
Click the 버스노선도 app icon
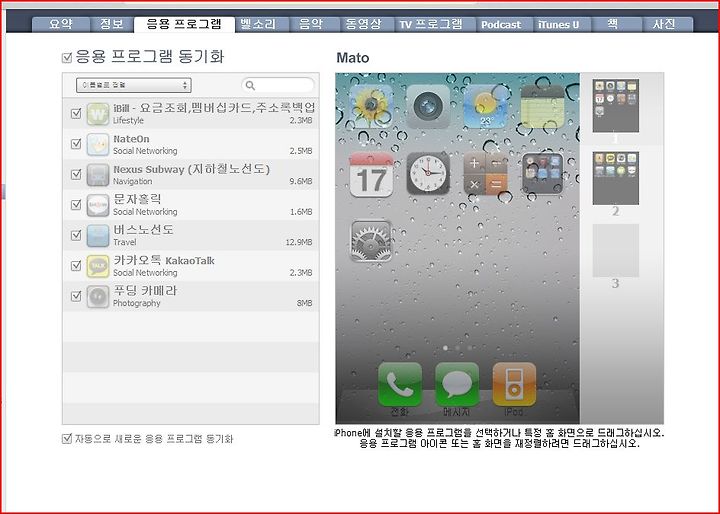[x=98, y=236]
